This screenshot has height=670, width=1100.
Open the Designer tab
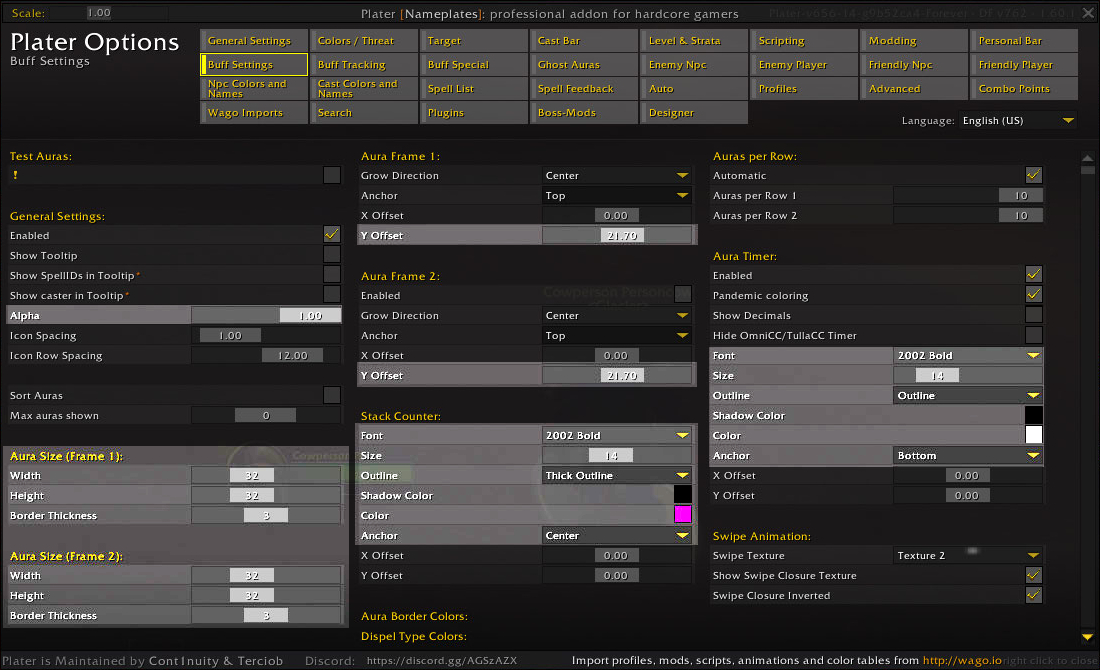click(694, 112)
